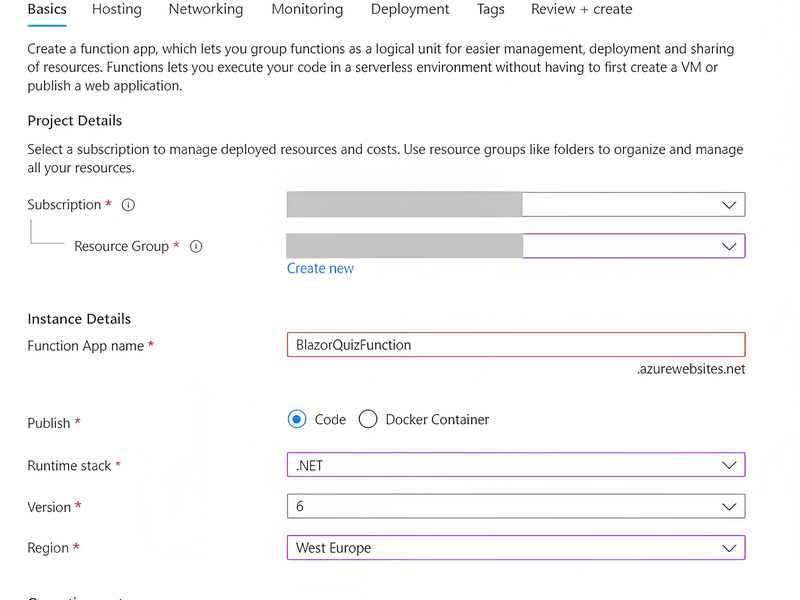Open the Region West Europe dropdown
Image resolution: width=800 pixels, height=600 pixels.
click(x=516, y=547)
